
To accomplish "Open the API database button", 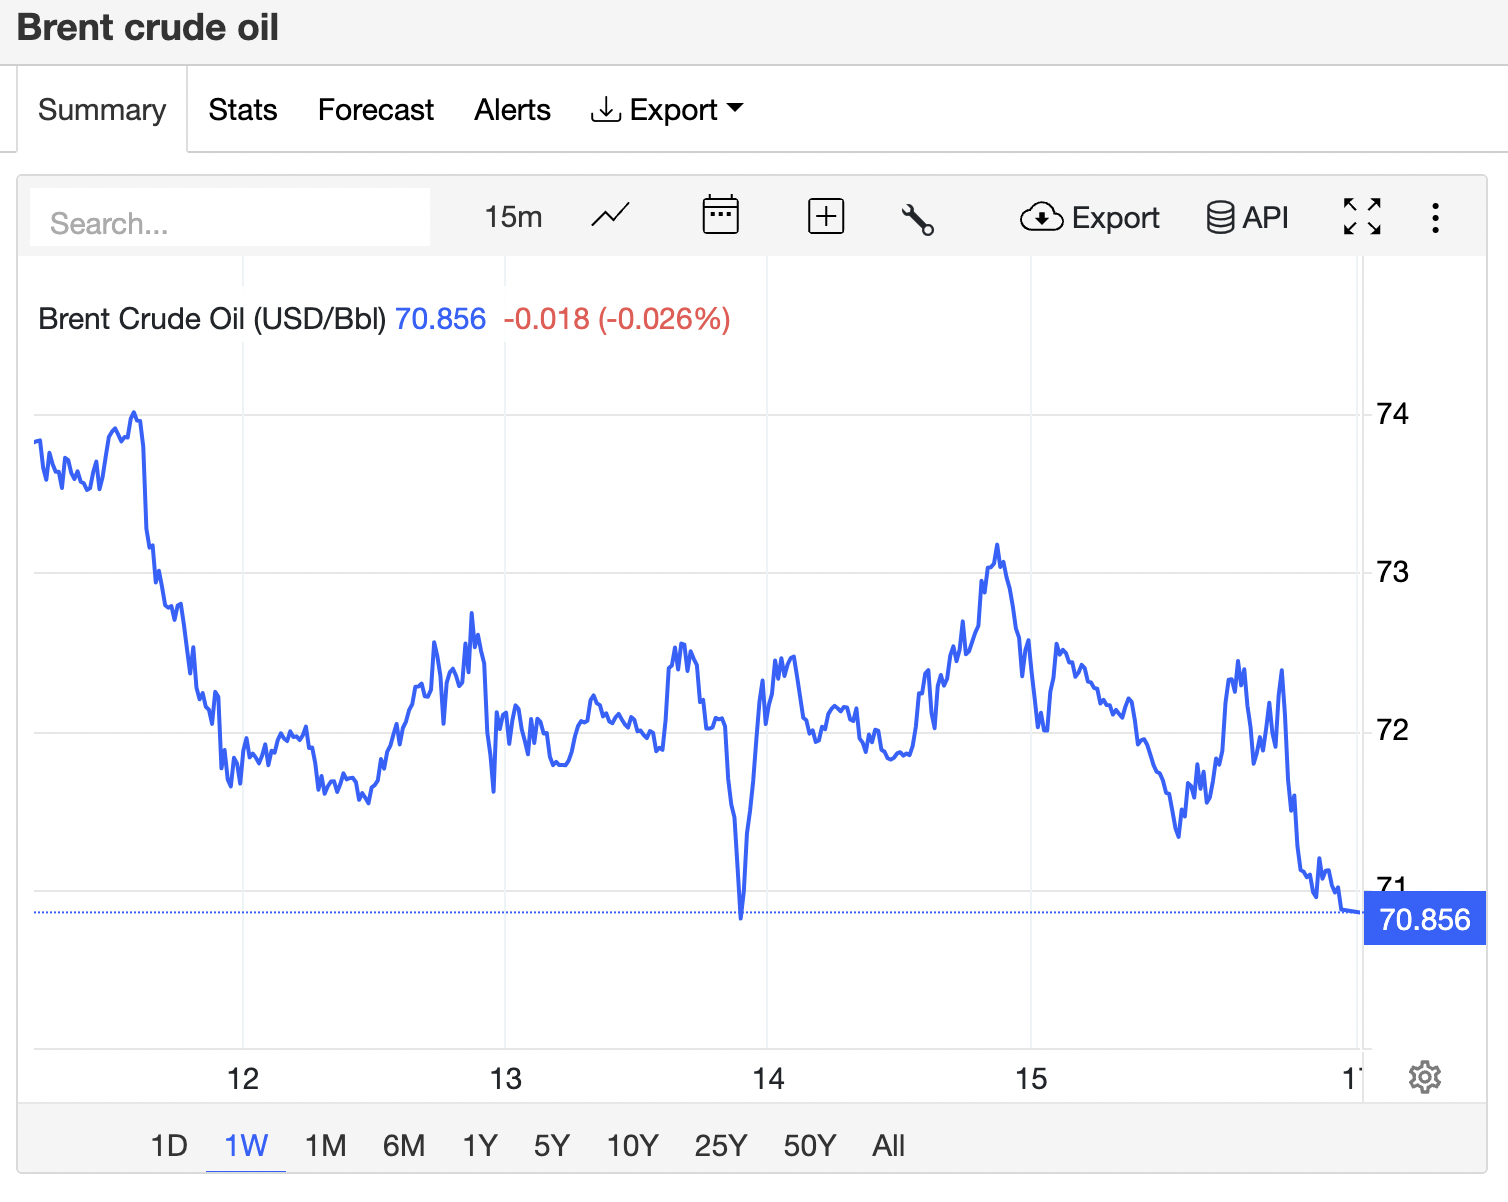I will pos(1247,217).
